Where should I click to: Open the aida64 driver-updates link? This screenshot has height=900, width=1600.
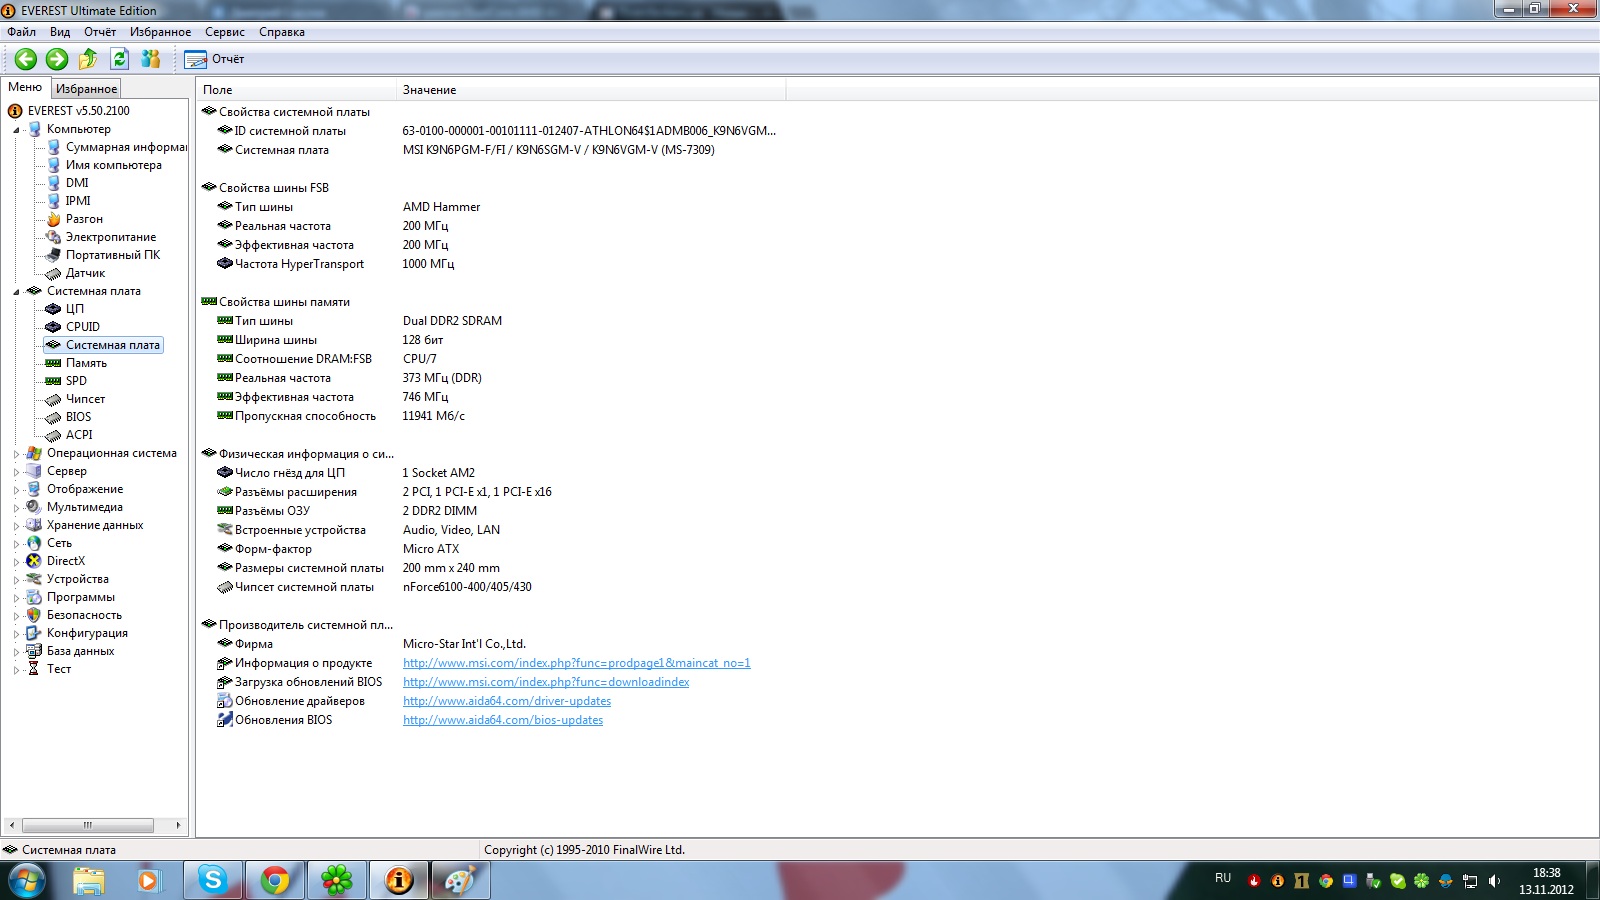507,701
